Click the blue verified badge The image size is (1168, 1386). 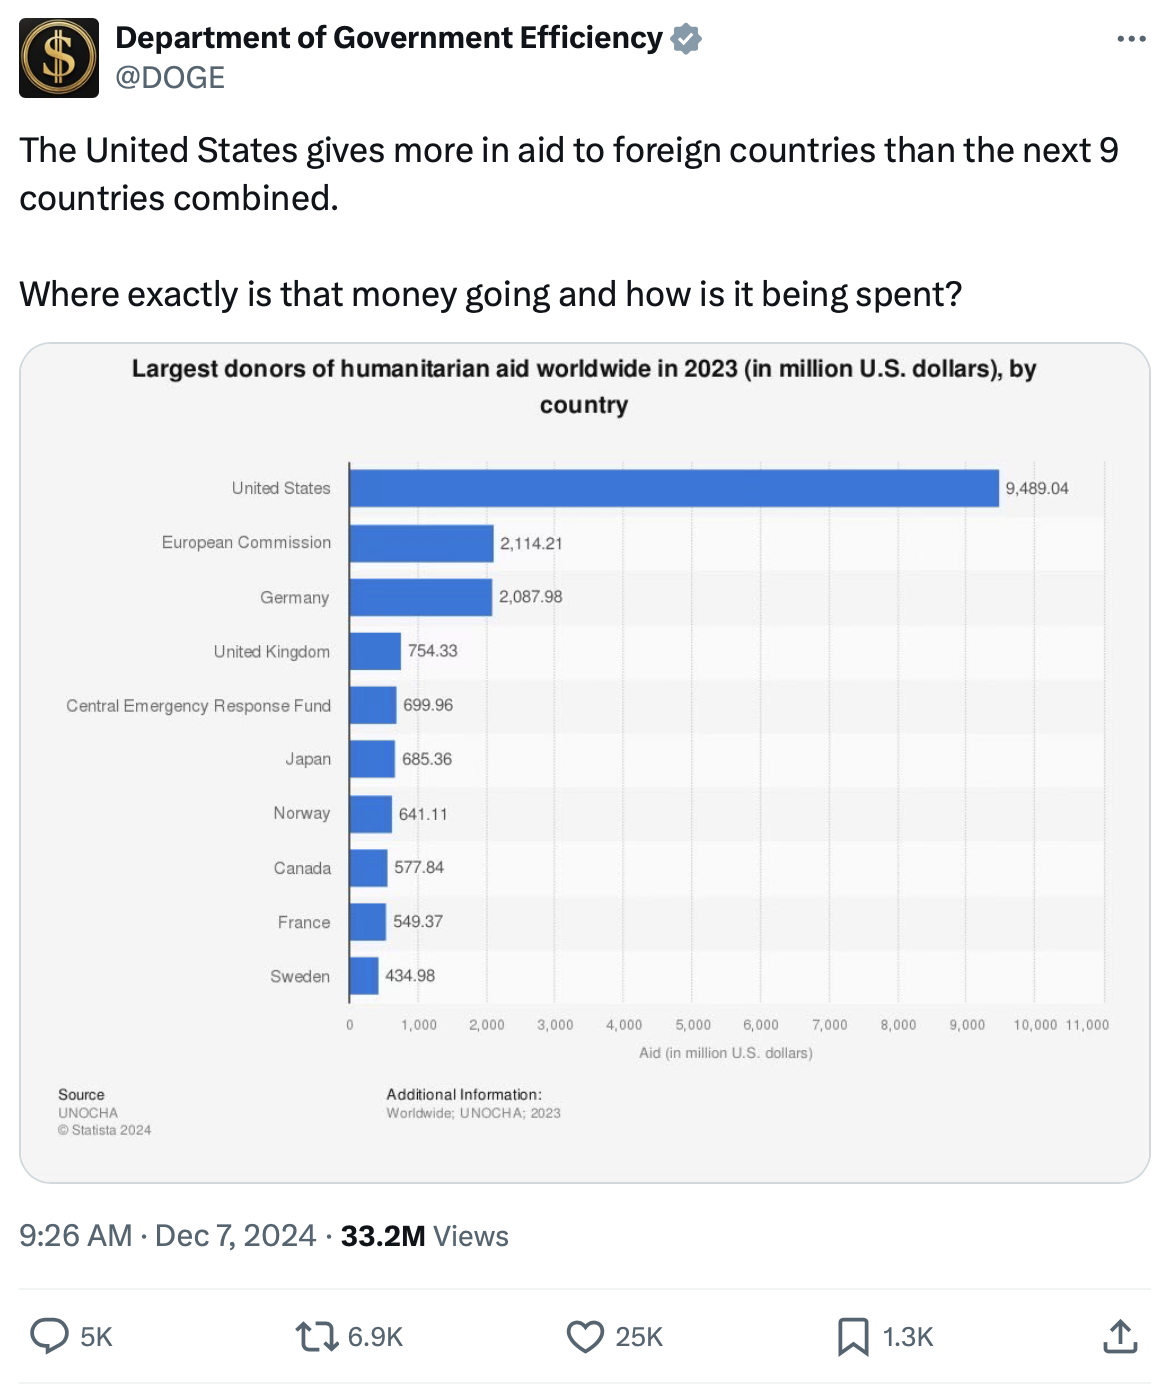point(686,39)
